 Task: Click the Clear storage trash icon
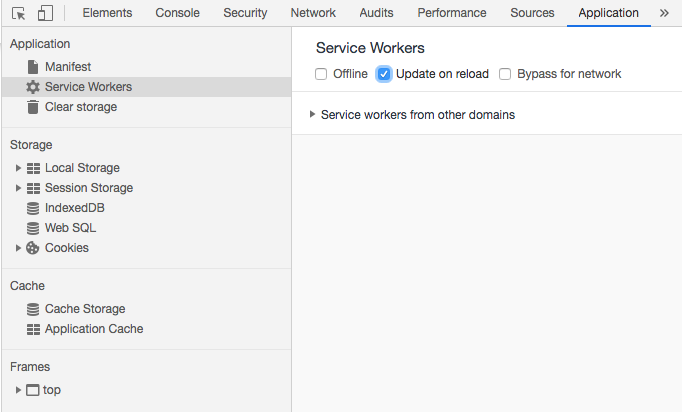33,107
